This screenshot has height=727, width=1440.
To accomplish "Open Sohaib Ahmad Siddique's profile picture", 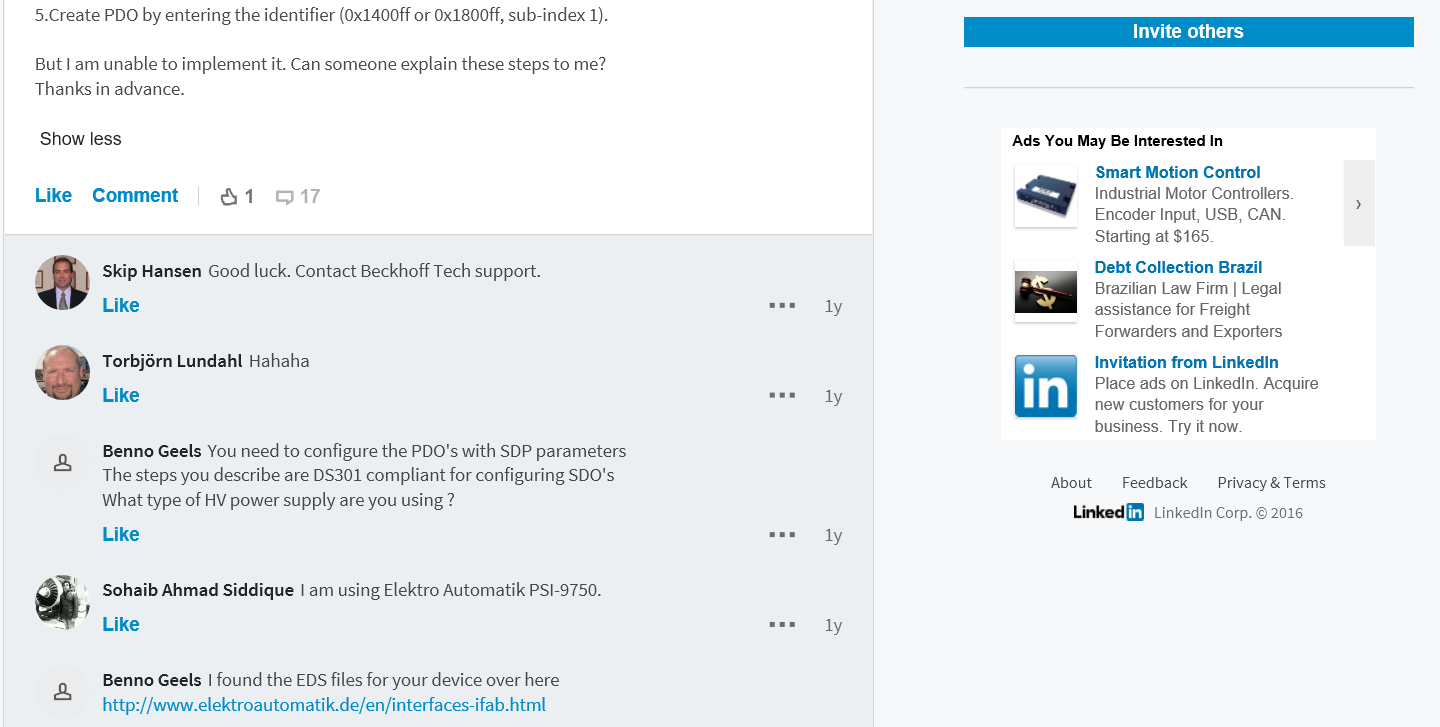I will tap(62, 602).
